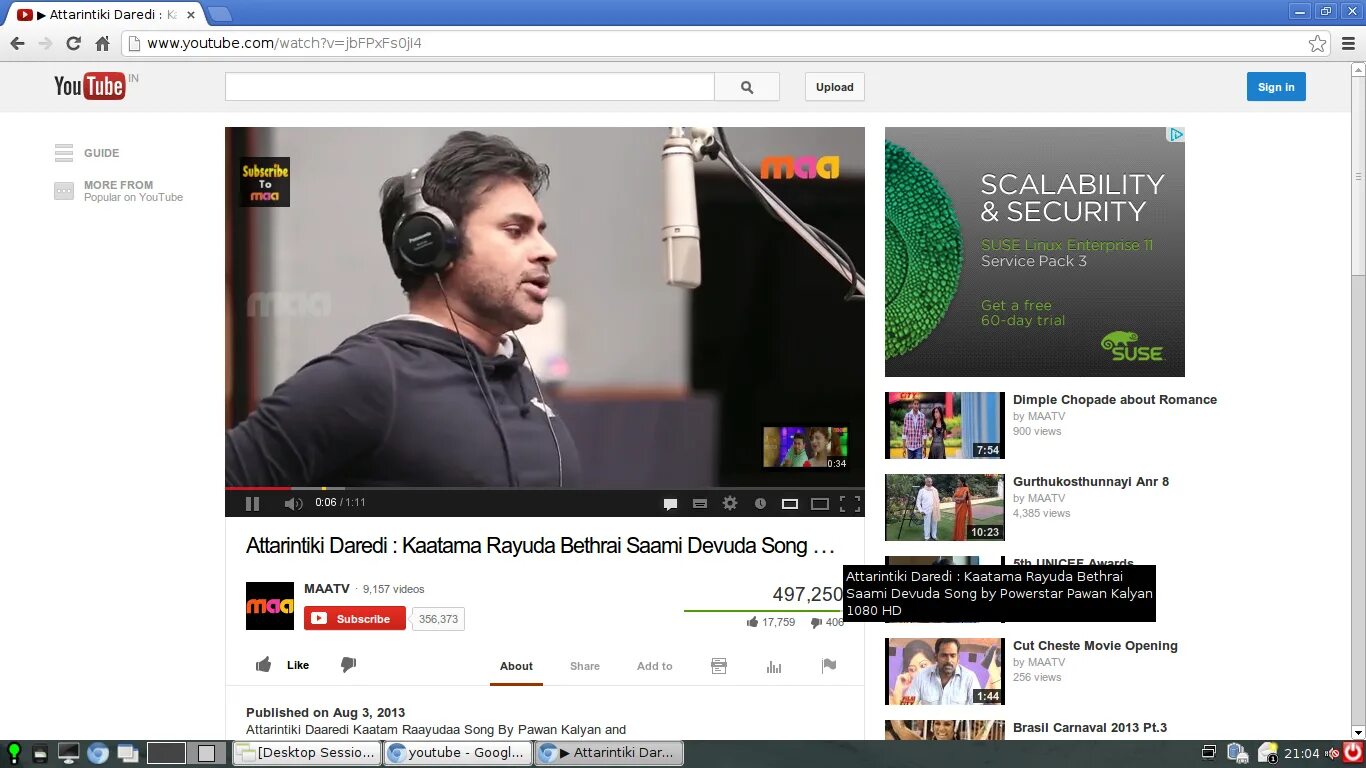Open the Chrome hamburger menu

tap(1348, 43)
